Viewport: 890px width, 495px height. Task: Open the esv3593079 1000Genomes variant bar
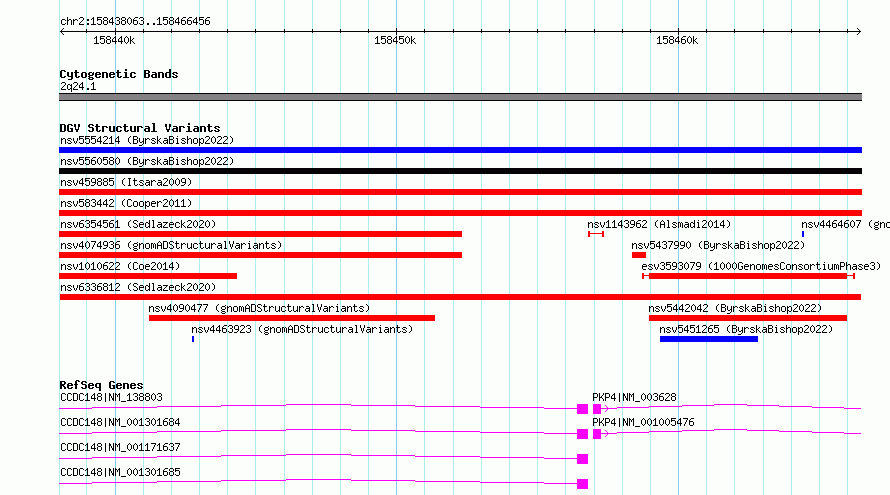748,276
